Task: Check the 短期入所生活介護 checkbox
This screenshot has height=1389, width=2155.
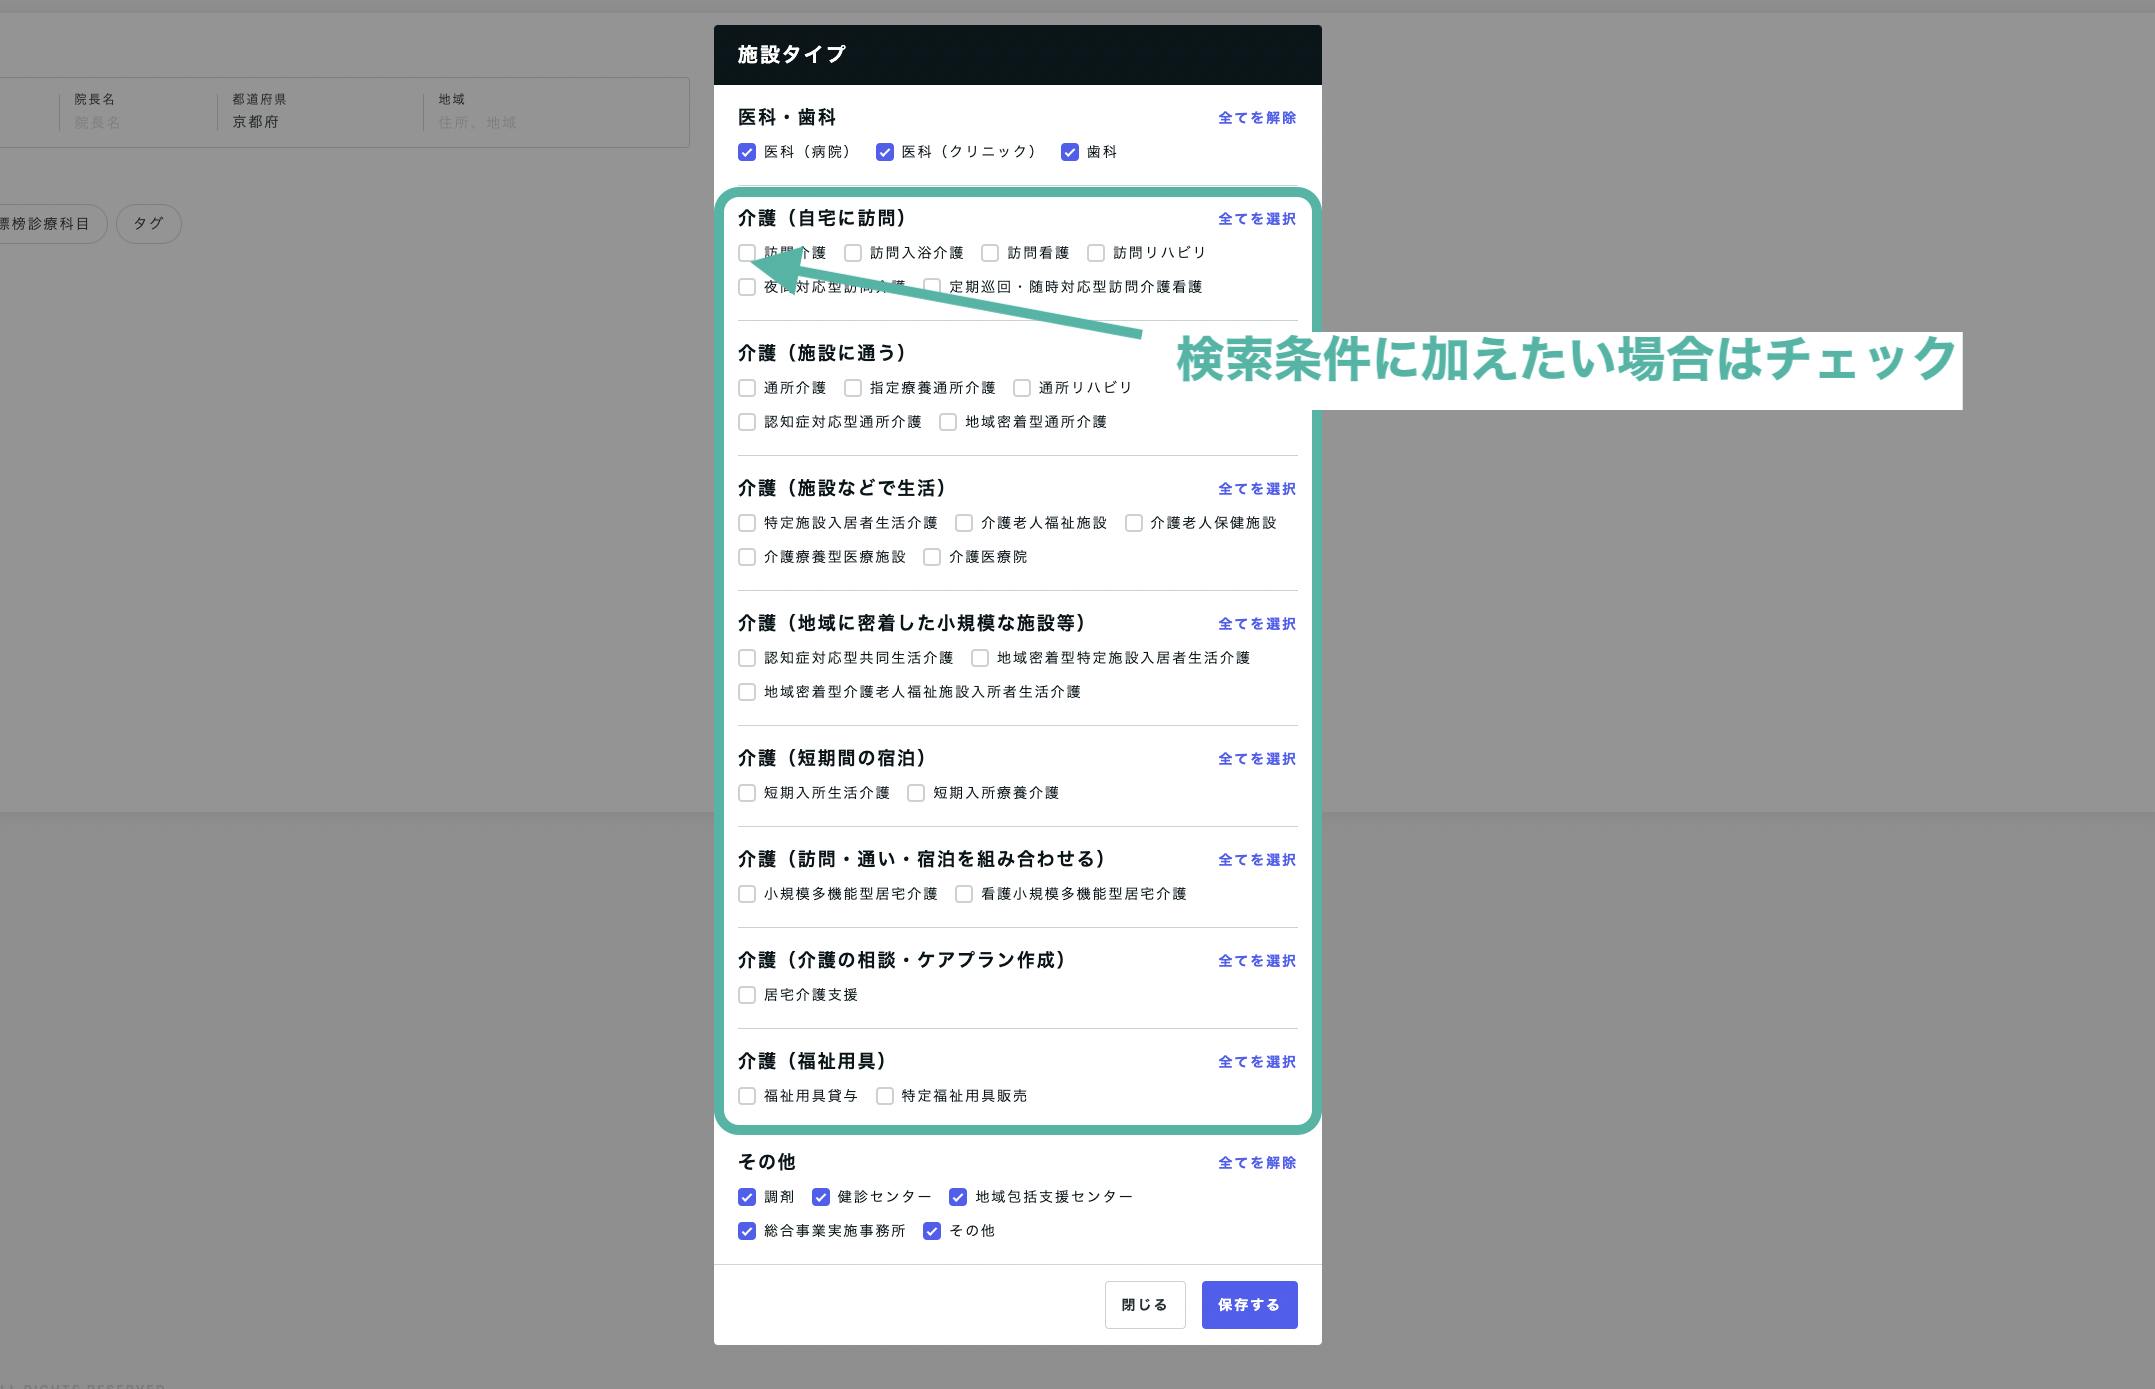Action: pos(747,793)
